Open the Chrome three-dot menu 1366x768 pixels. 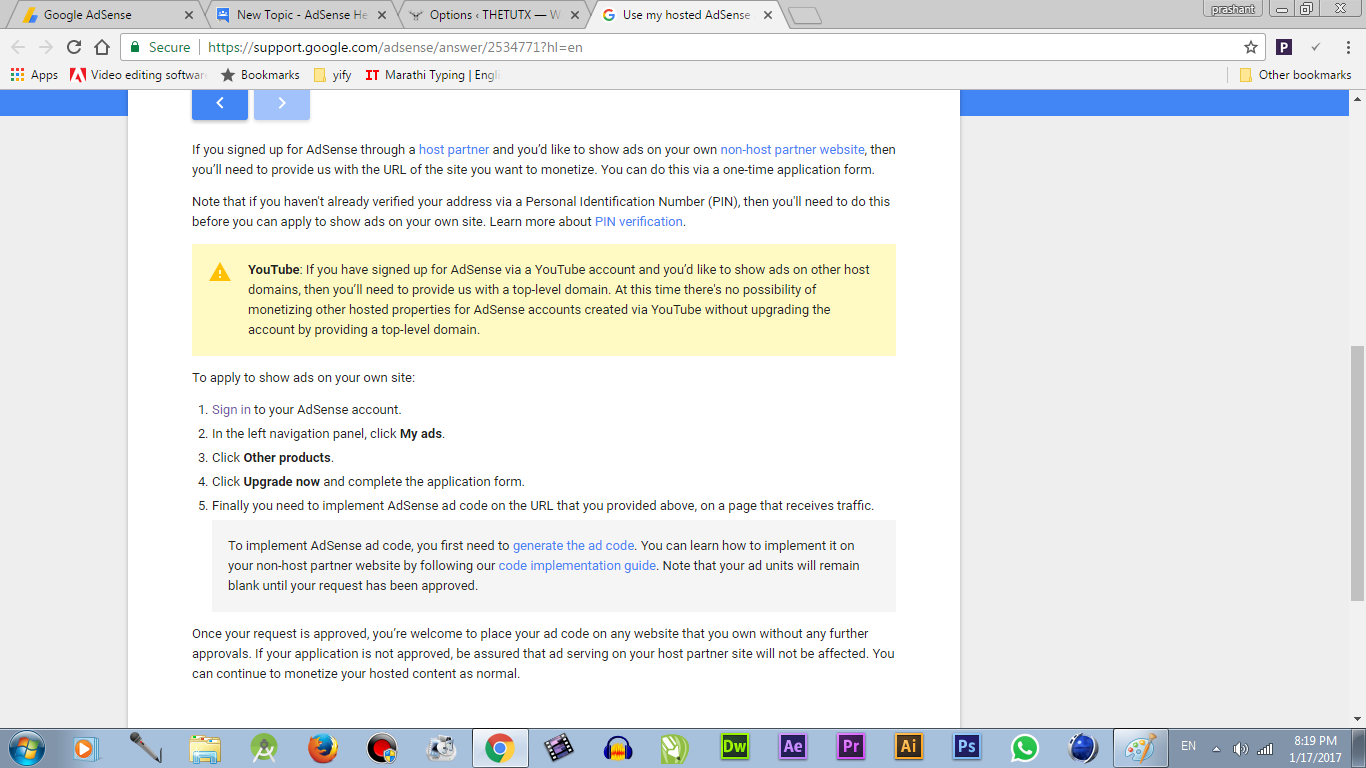pyautogui.click(x=1346, y=47)
